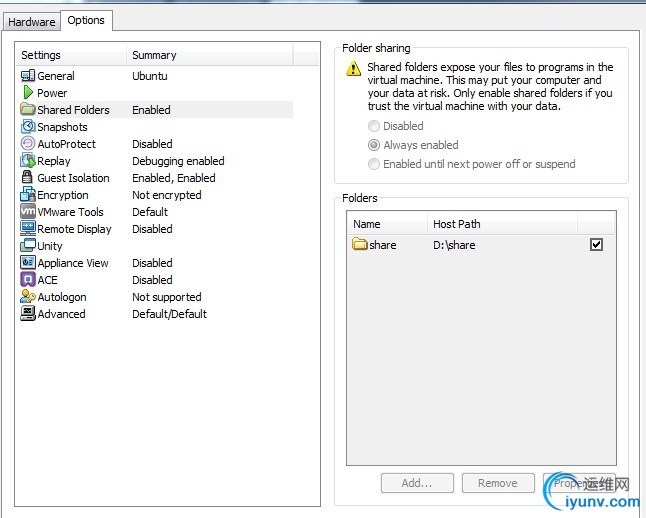Image resolution: width=646 pixels, height=518 pixels.
Task: Click the Default summary beside VMware Tools
Action: click(x=150, y=212)
